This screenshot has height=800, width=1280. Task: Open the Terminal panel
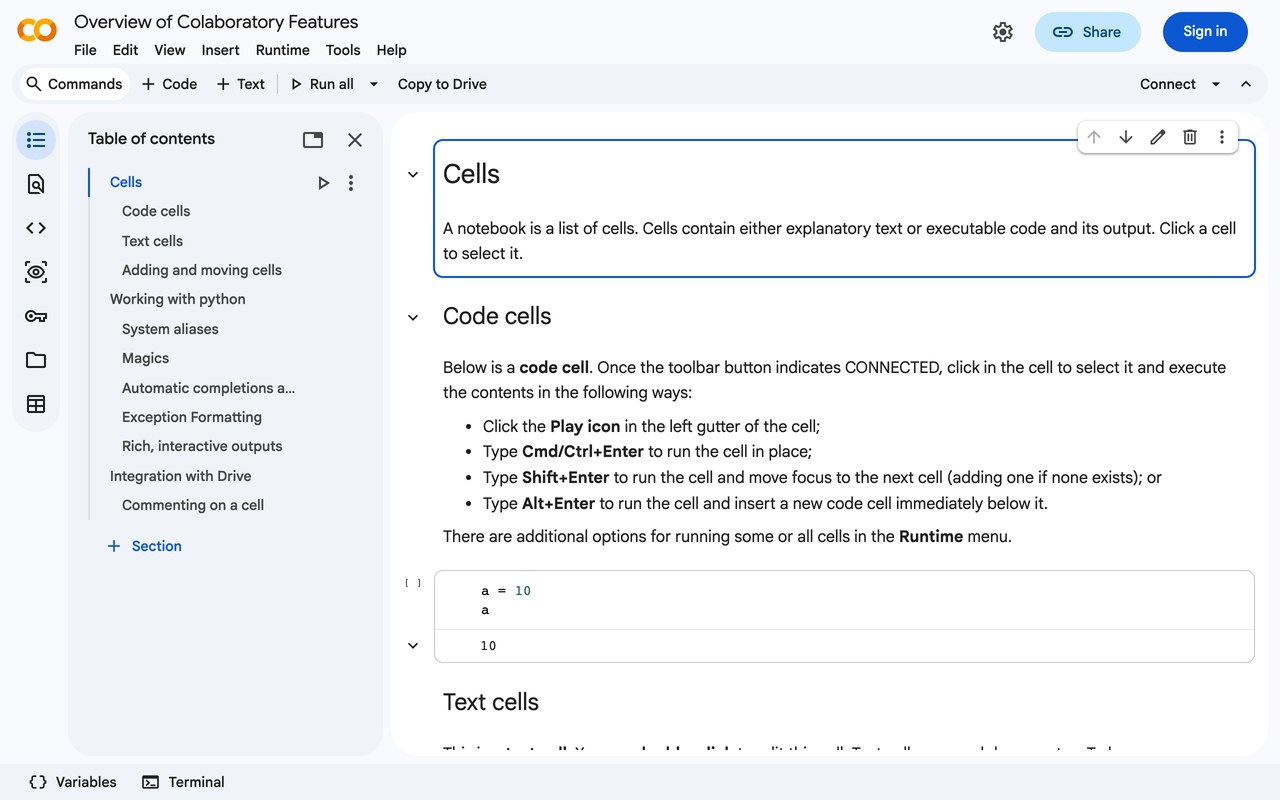183,782
